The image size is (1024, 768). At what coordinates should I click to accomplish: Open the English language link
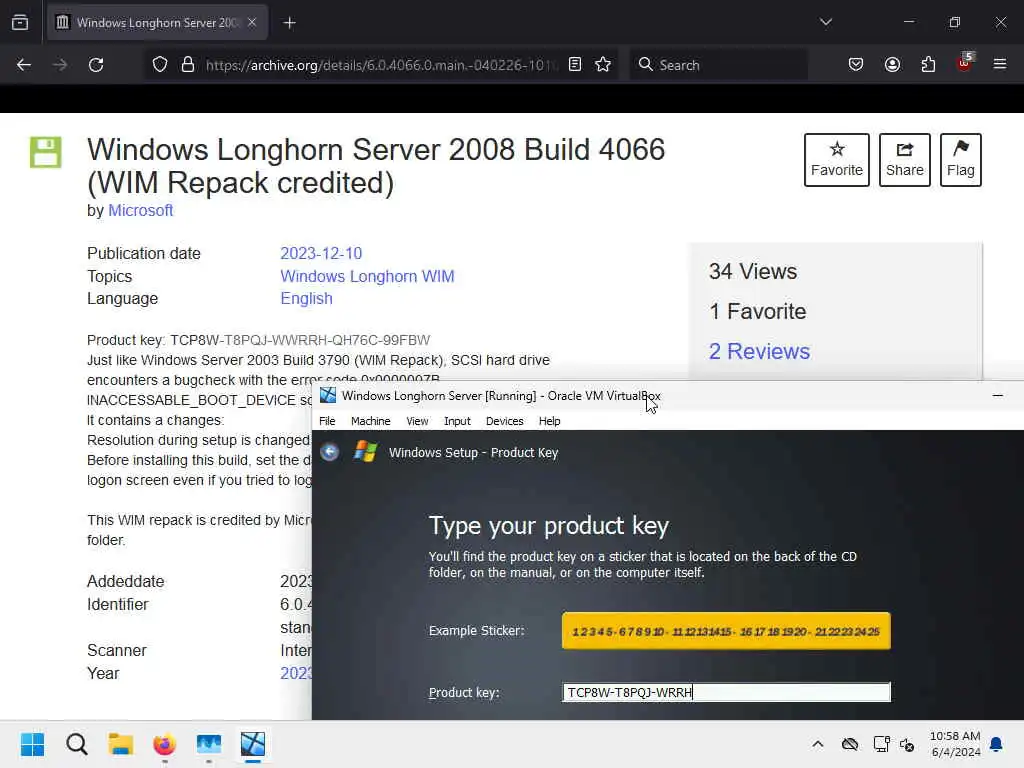306,298
